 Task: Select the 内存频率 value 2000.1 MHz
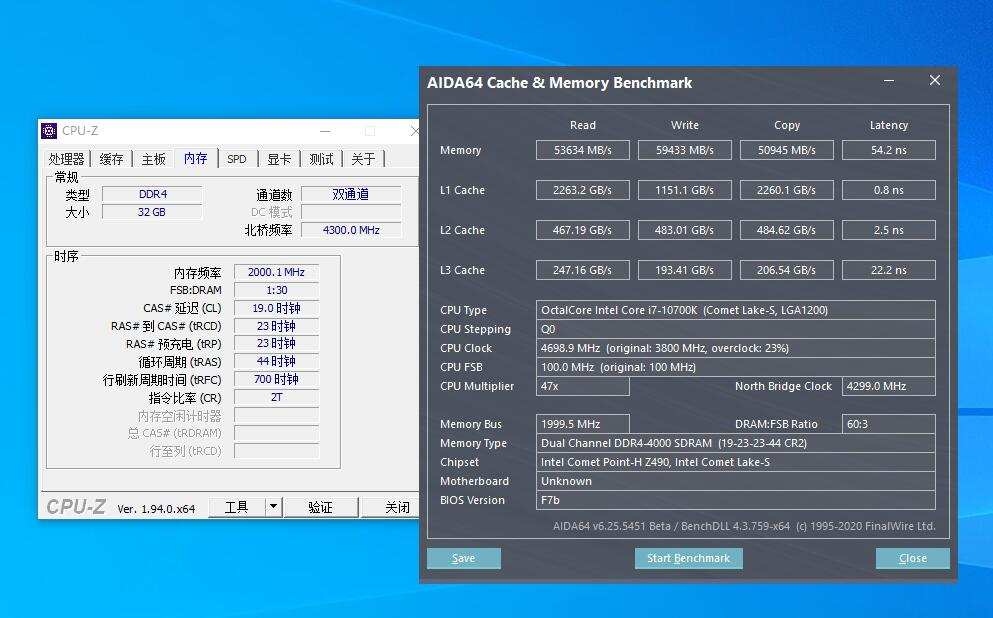(275, 271)
